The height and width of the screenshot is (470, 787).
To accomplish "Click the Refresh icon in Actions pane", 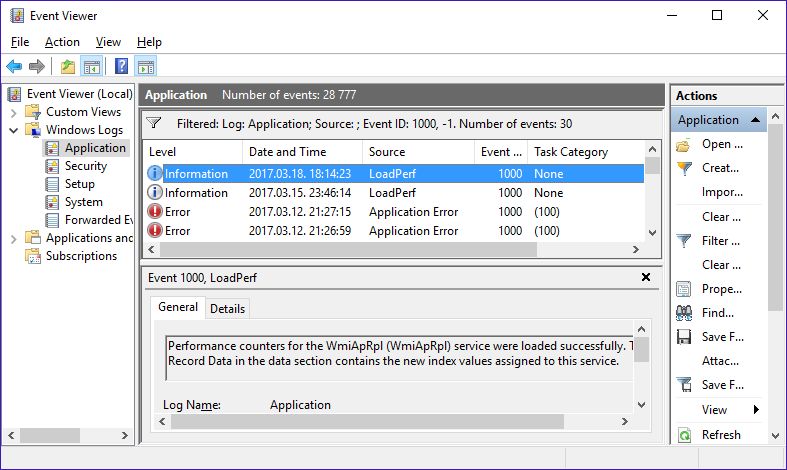I will 684,435.
